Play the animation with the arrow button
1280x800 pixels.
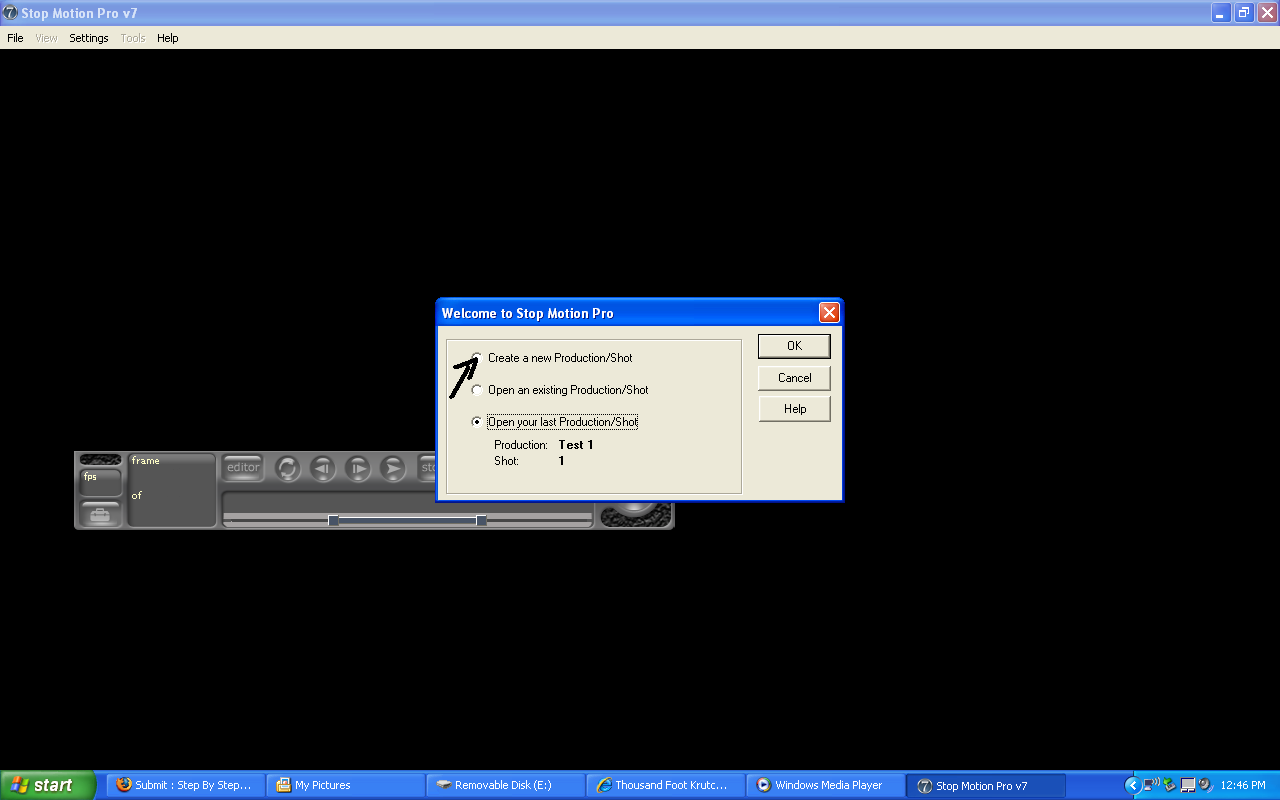393,468
